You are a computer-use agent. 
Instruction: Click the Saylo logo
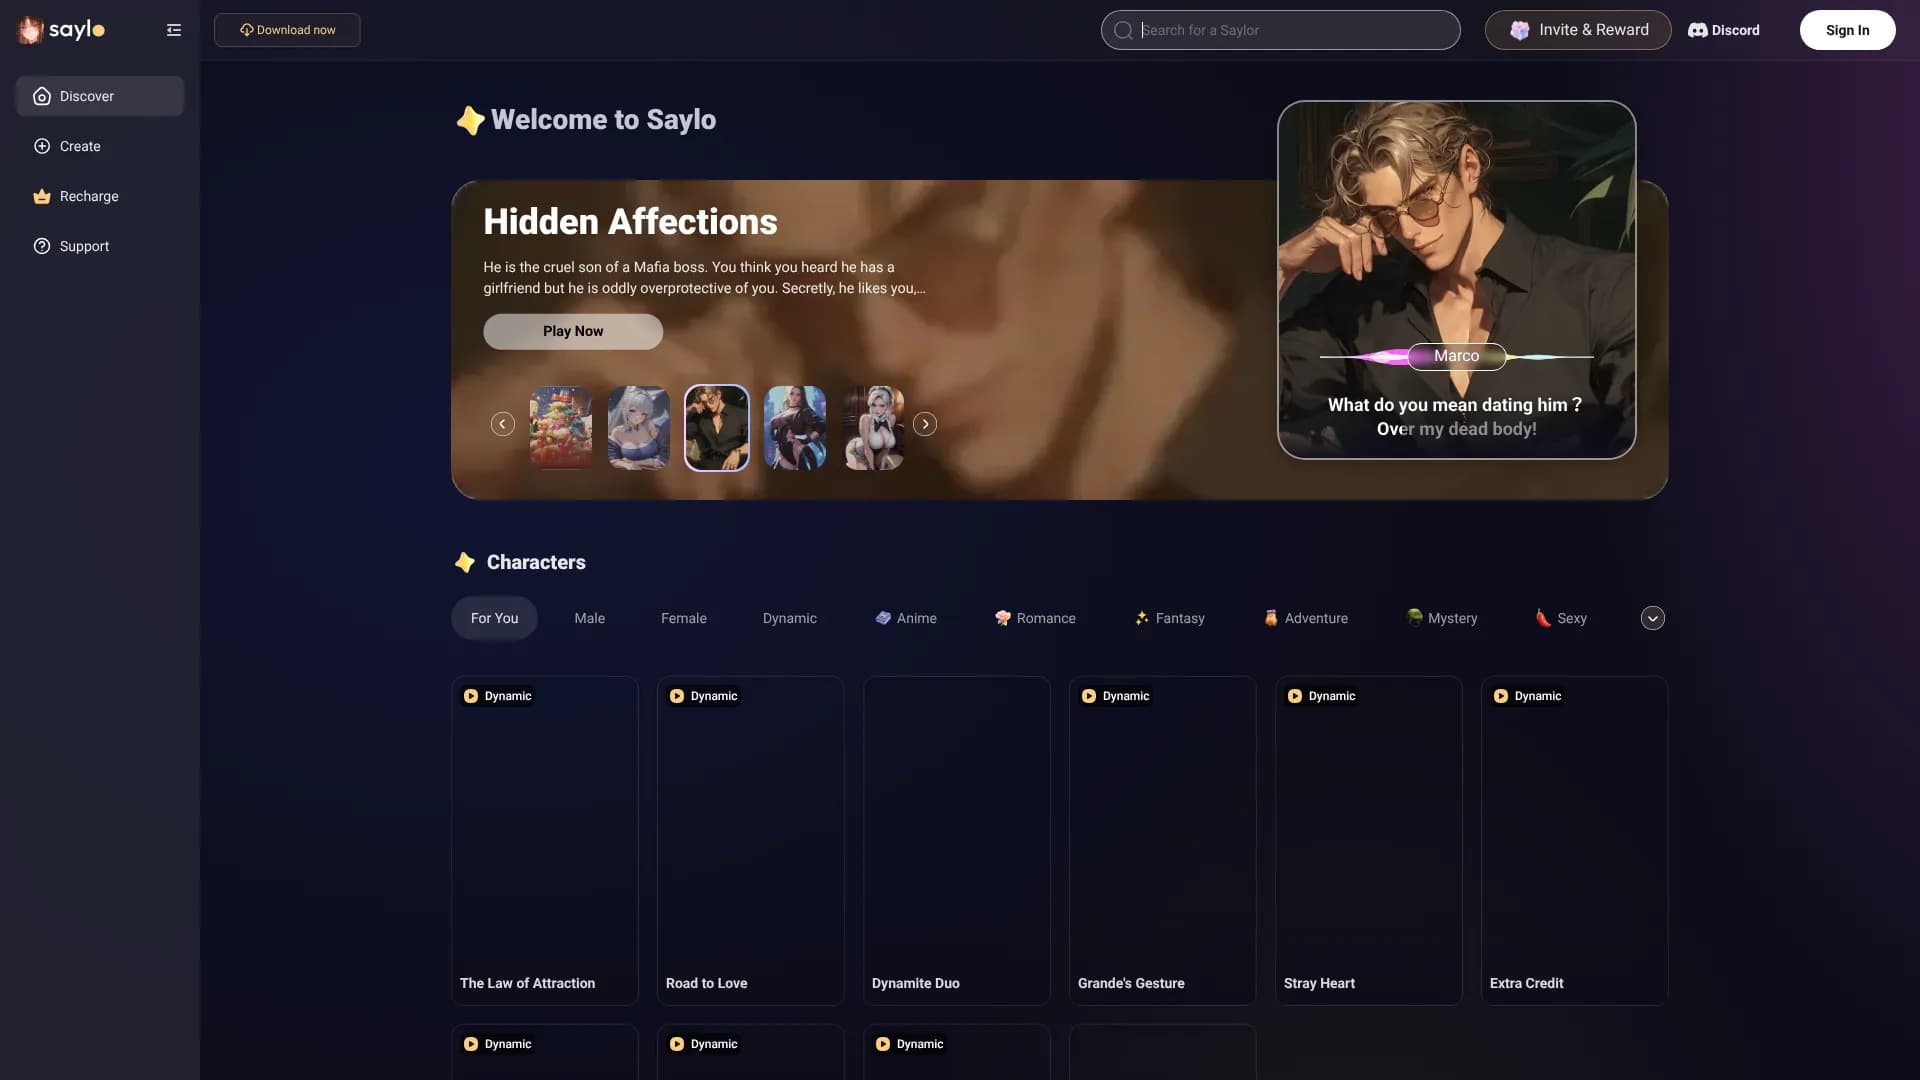tap(61, 30)
